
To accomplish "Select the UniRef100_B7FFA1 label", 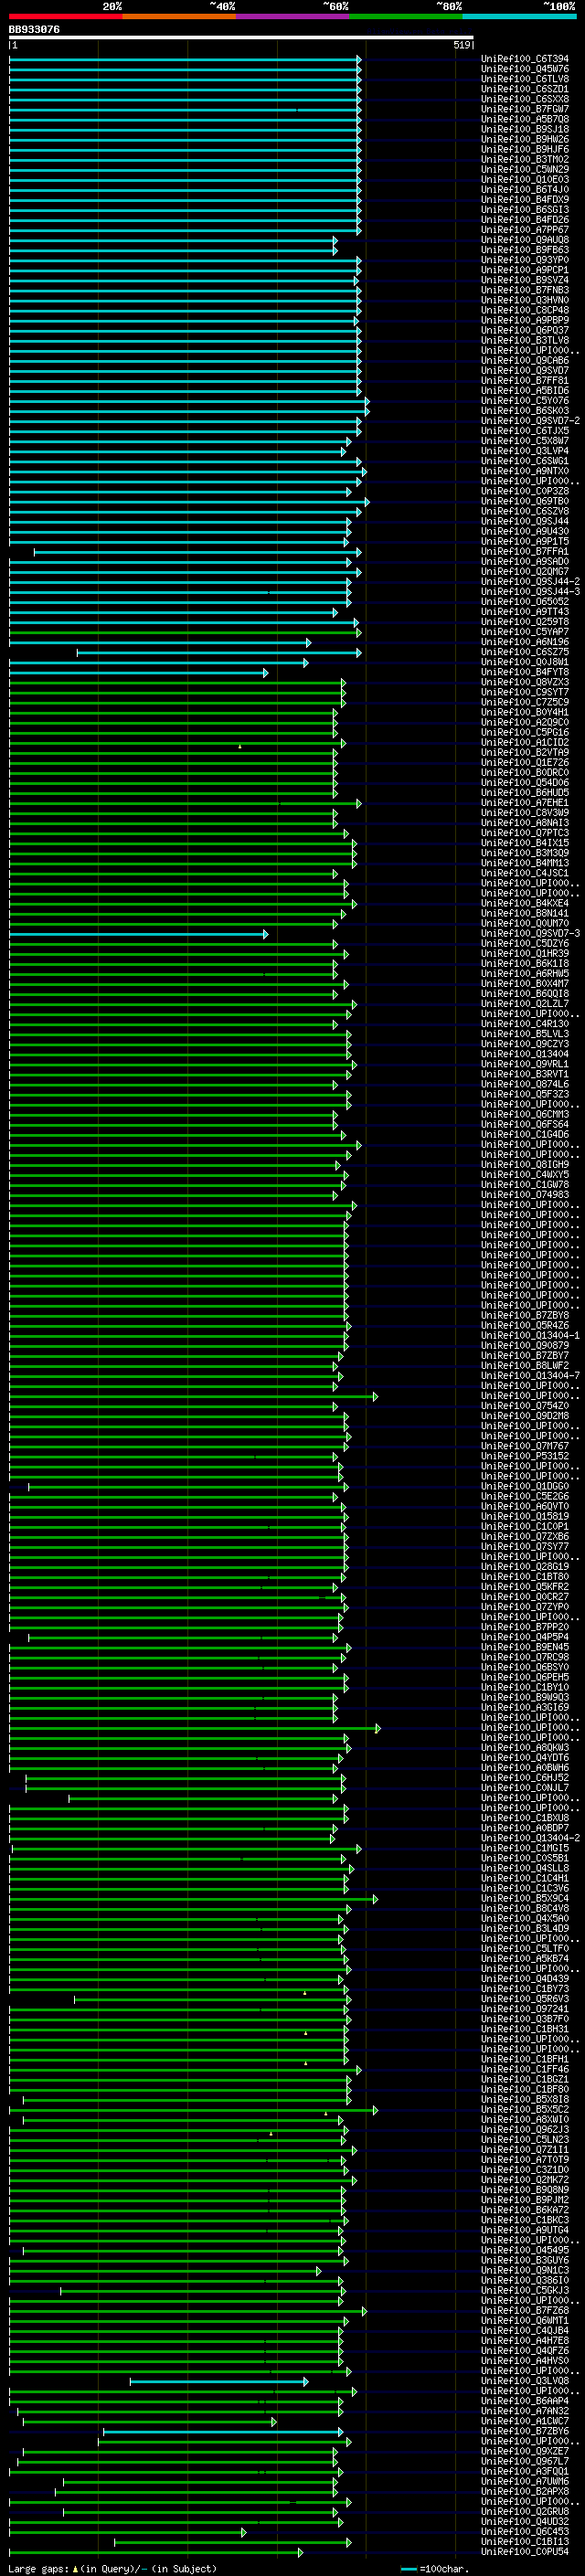I will [525, 551].
